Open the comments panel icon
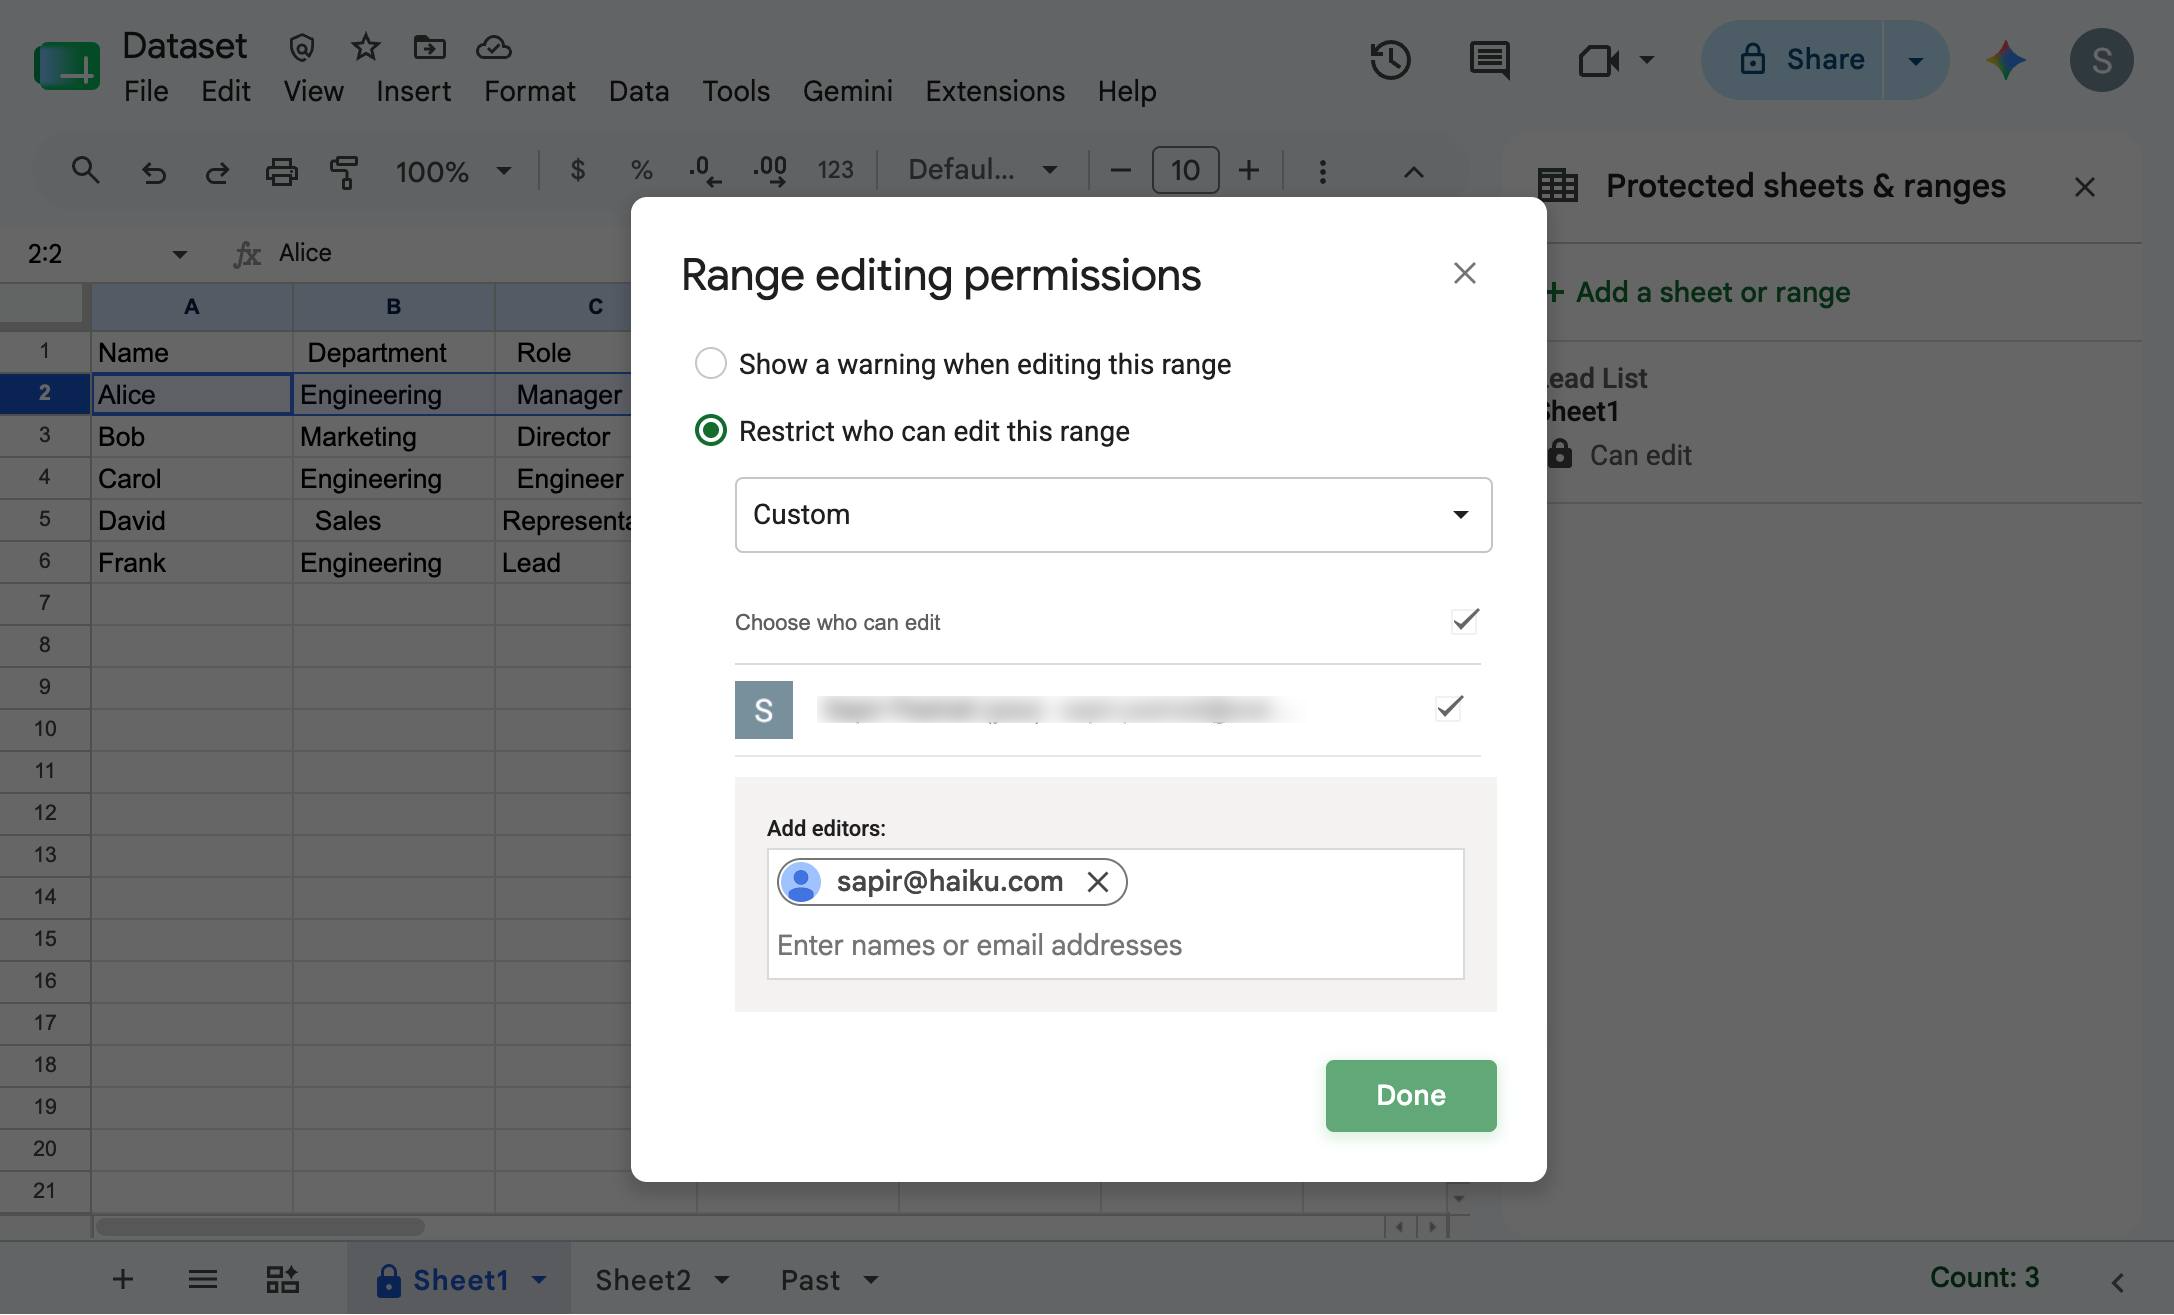This screenshot has height=1315, width=2174. point(1489,60)
